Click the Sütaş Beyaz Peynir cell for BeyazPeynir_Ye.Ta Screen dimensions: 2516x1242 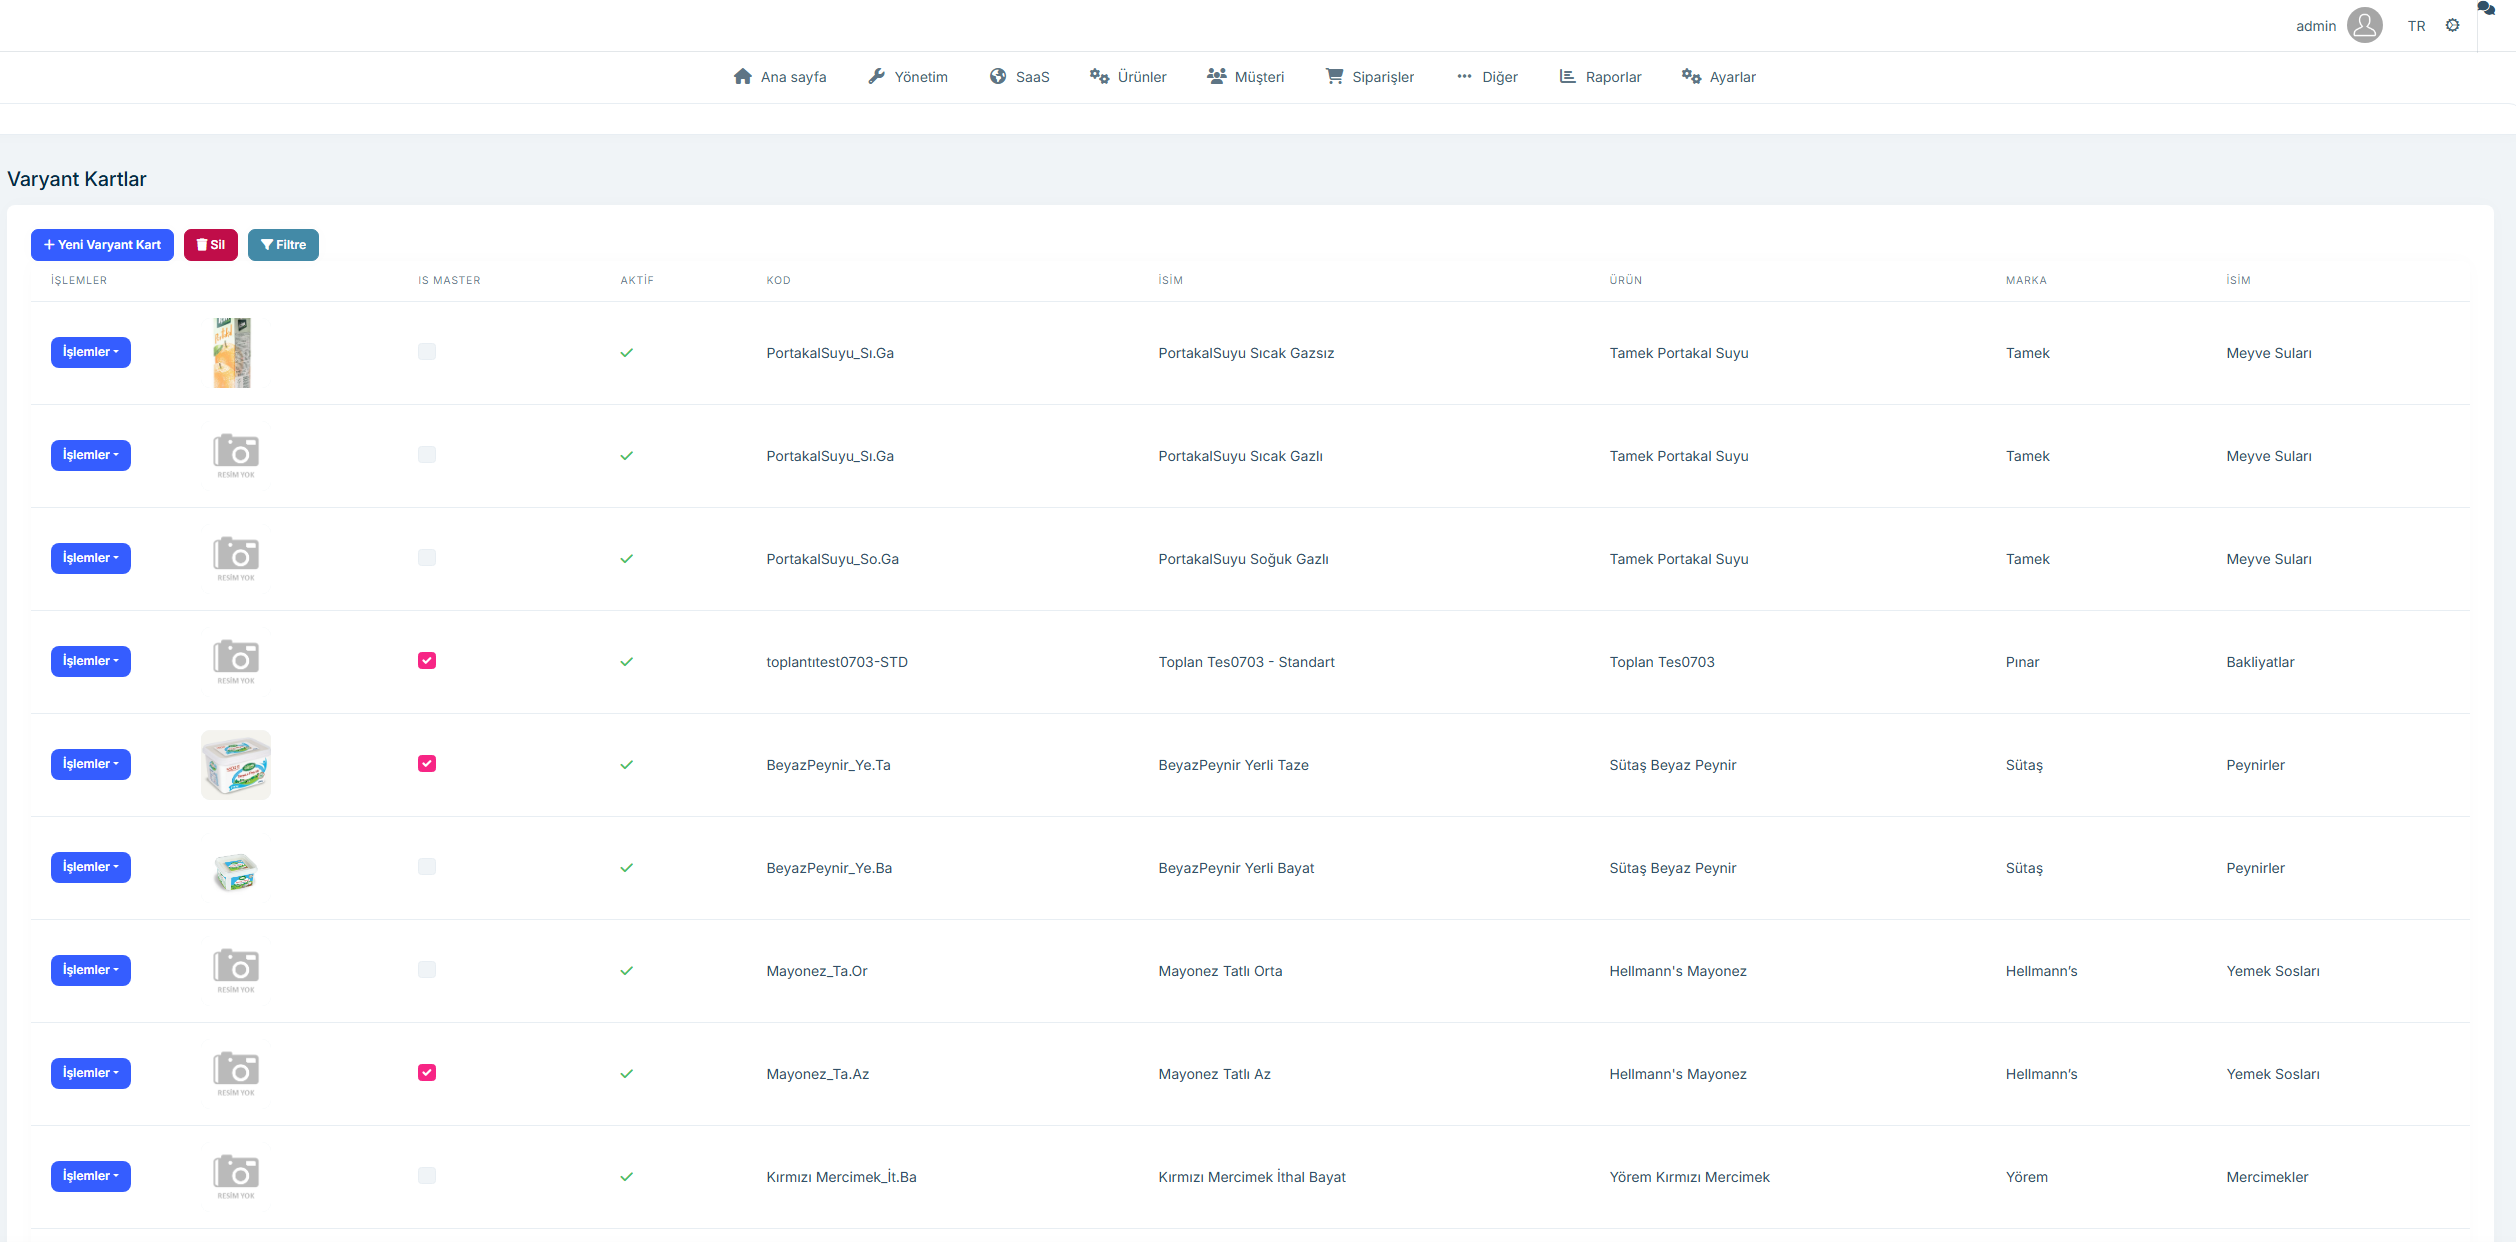click(1673, 765)
